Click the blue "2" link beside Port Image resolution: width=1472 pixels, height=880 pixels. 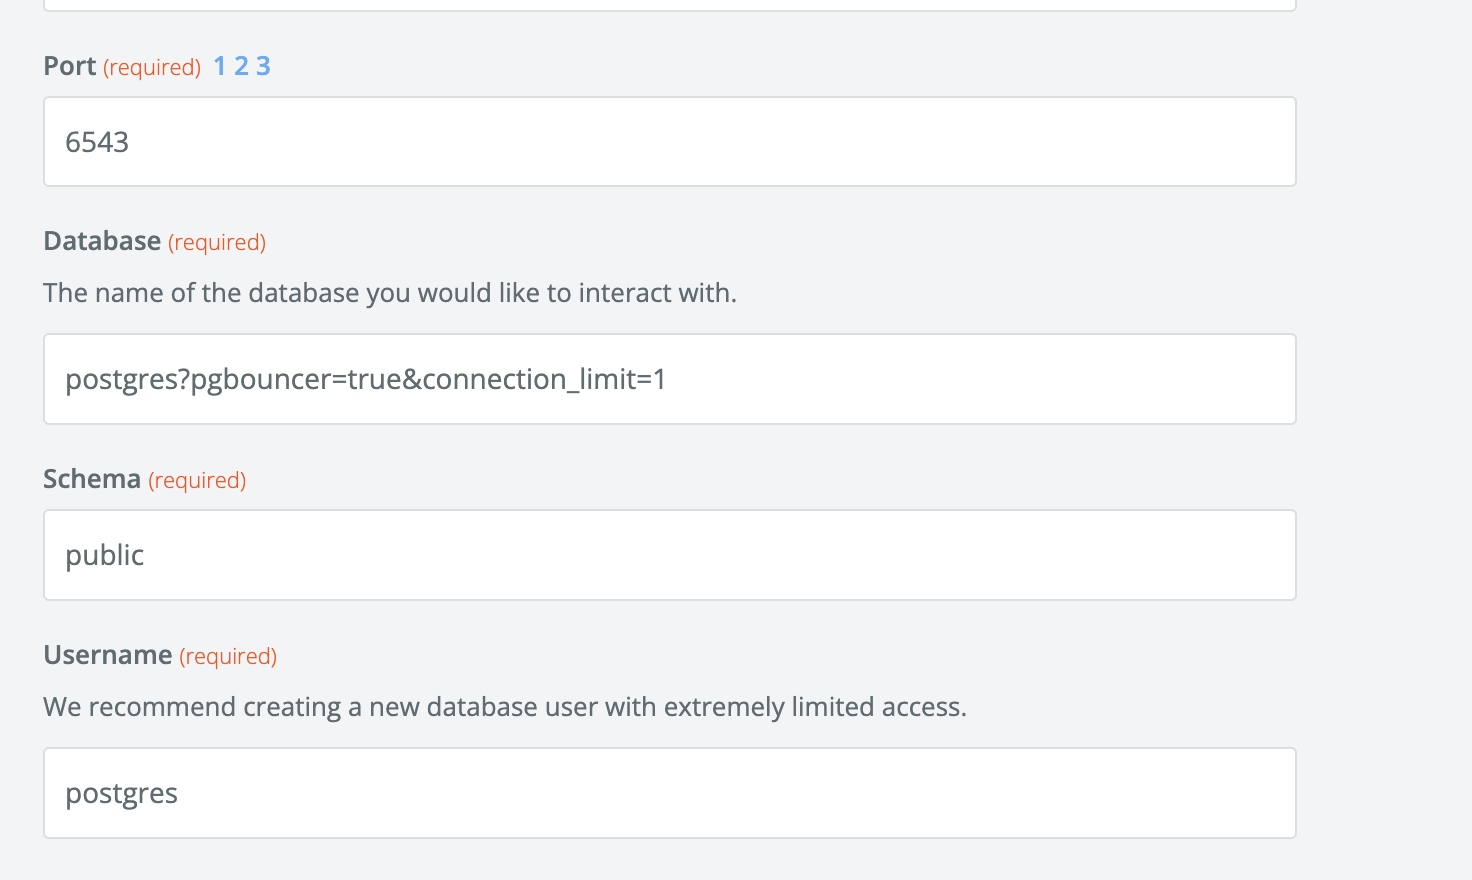coord(241,65)
